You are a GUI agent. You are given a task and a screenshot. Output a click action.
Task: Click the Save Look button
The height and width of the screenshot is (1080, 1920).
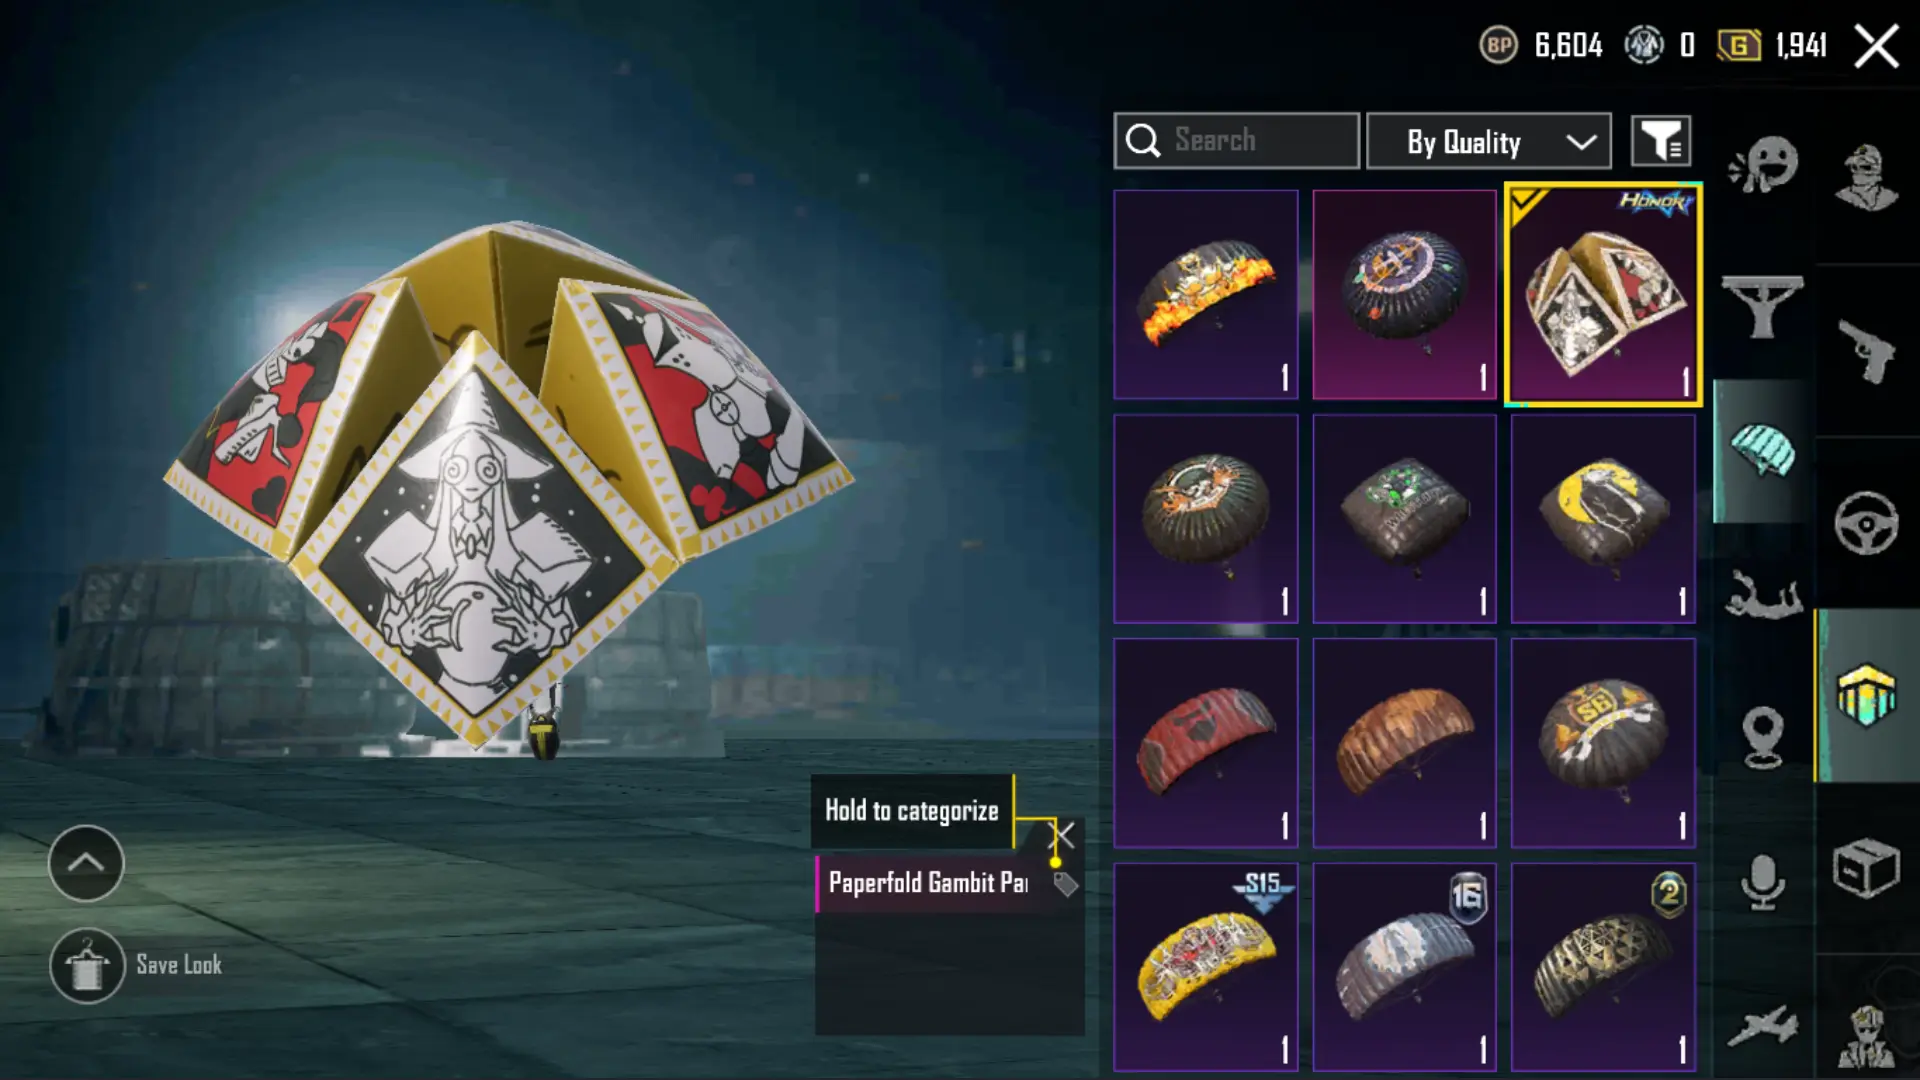136,965
